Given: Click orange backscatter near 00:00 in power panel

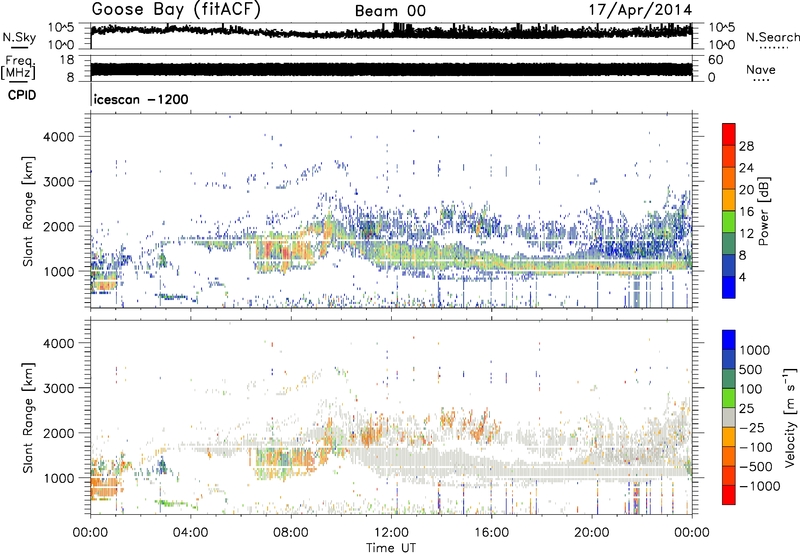Looking at the screenshot, I should click(x=104, y=284).
